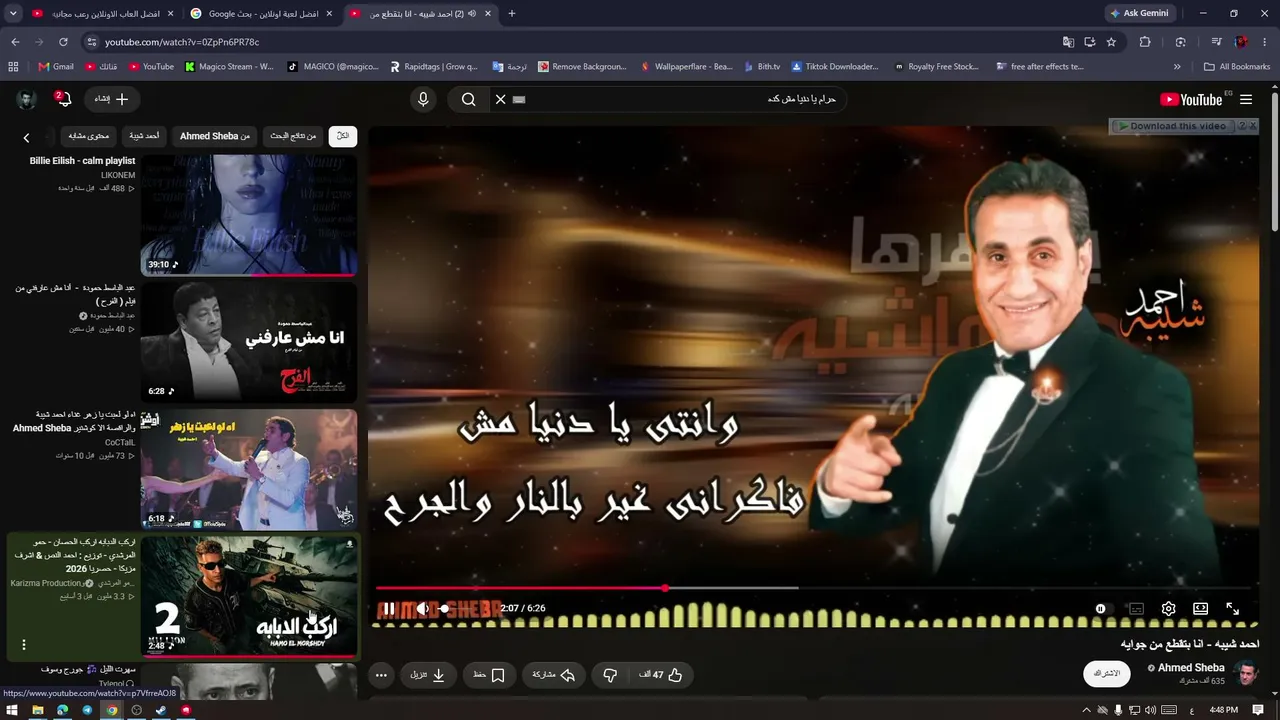Open the إنشاء create button
This screenshot has height=720, width=1280.
pos(112,99)
